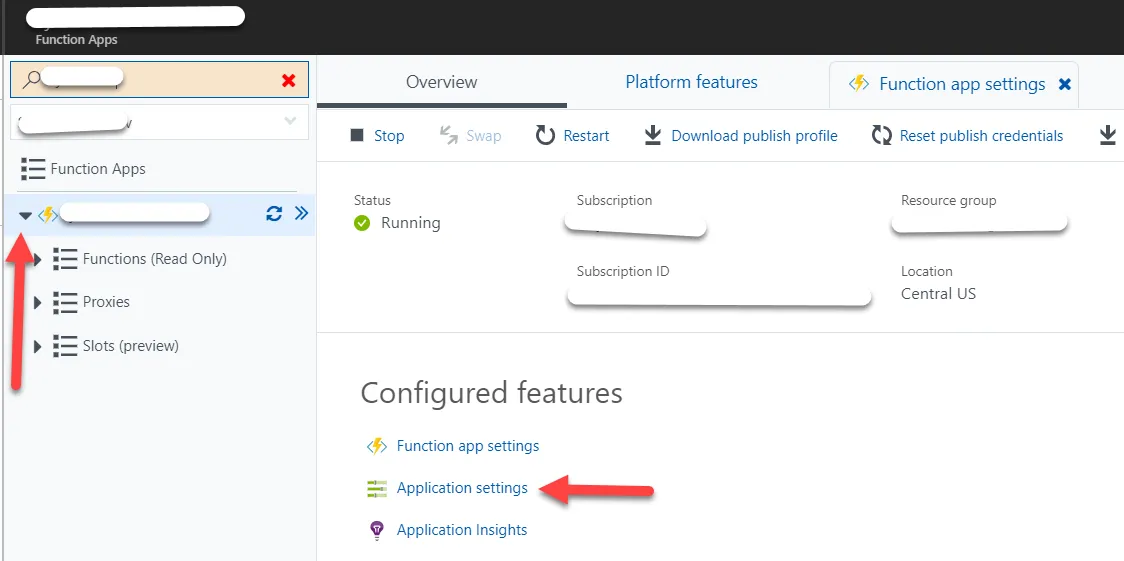Refresh the function app in sidebar
1124x561 pixels.
[274, 213]
